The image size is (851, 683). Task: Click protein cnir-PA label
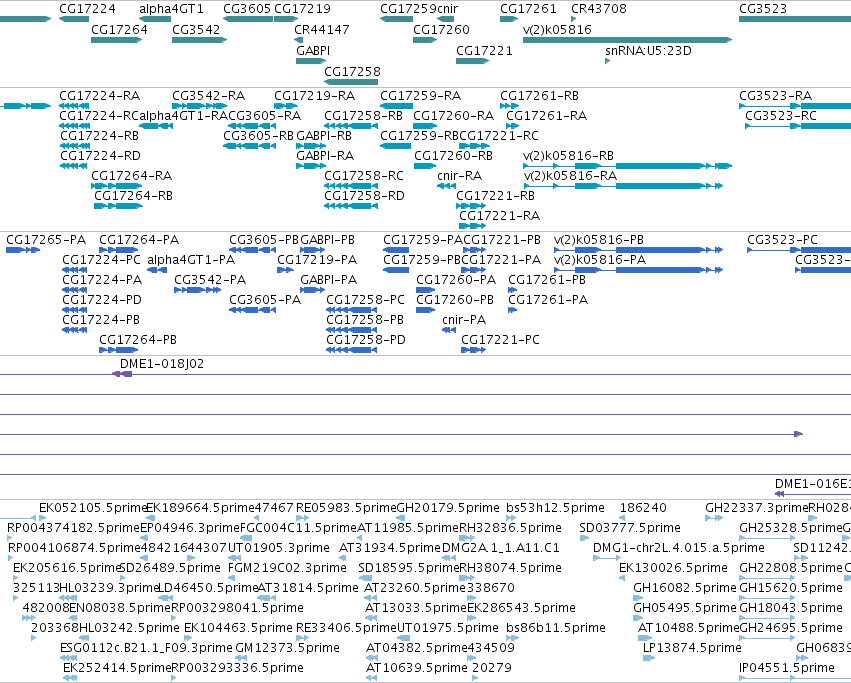coord(463,320)
